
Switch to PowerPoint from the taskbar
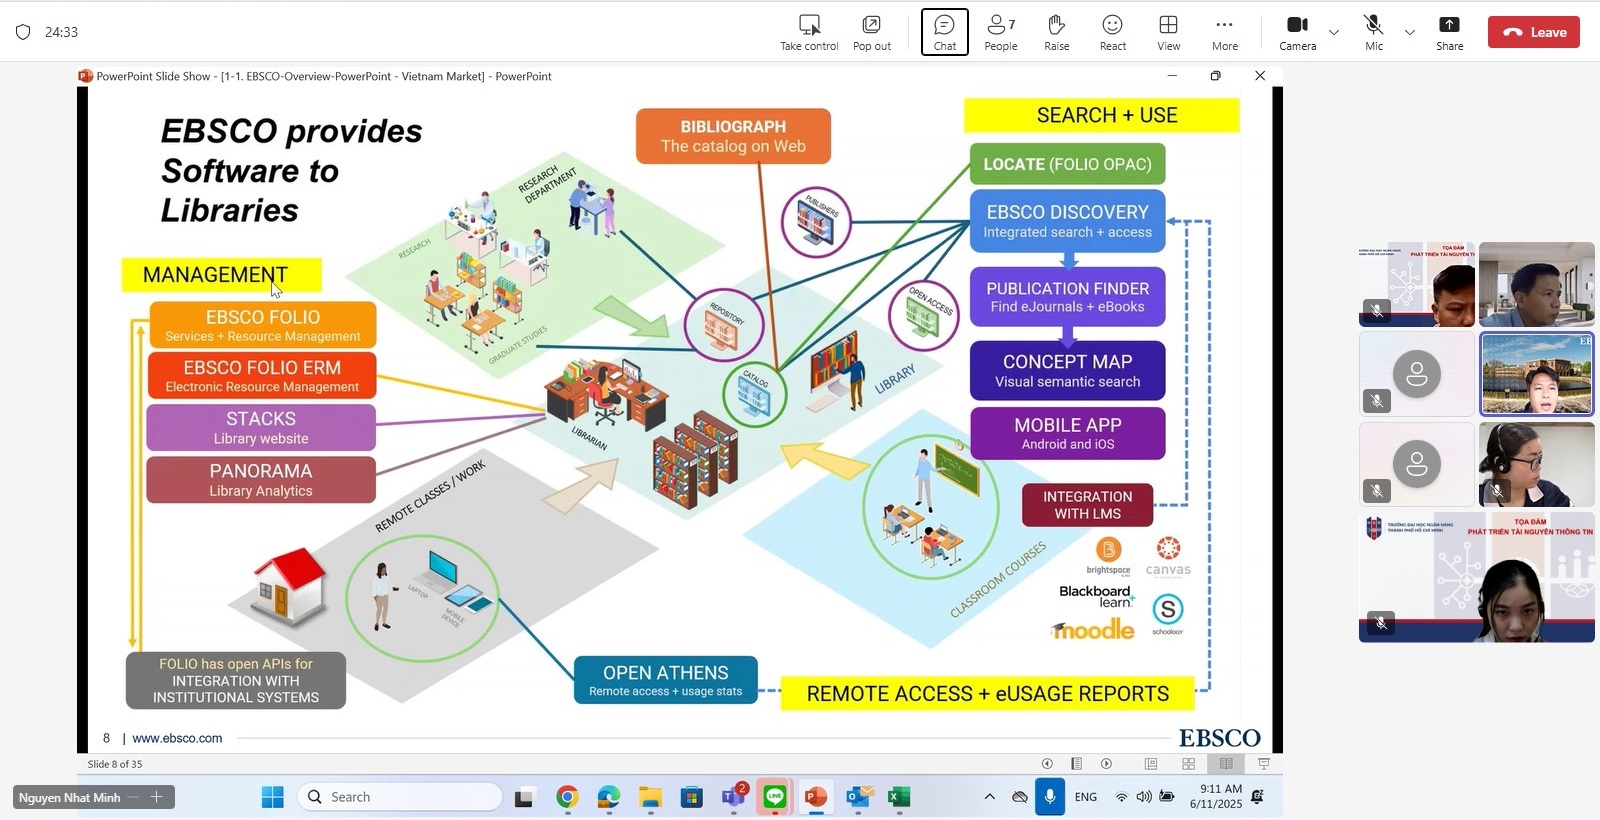pos(816,797)
